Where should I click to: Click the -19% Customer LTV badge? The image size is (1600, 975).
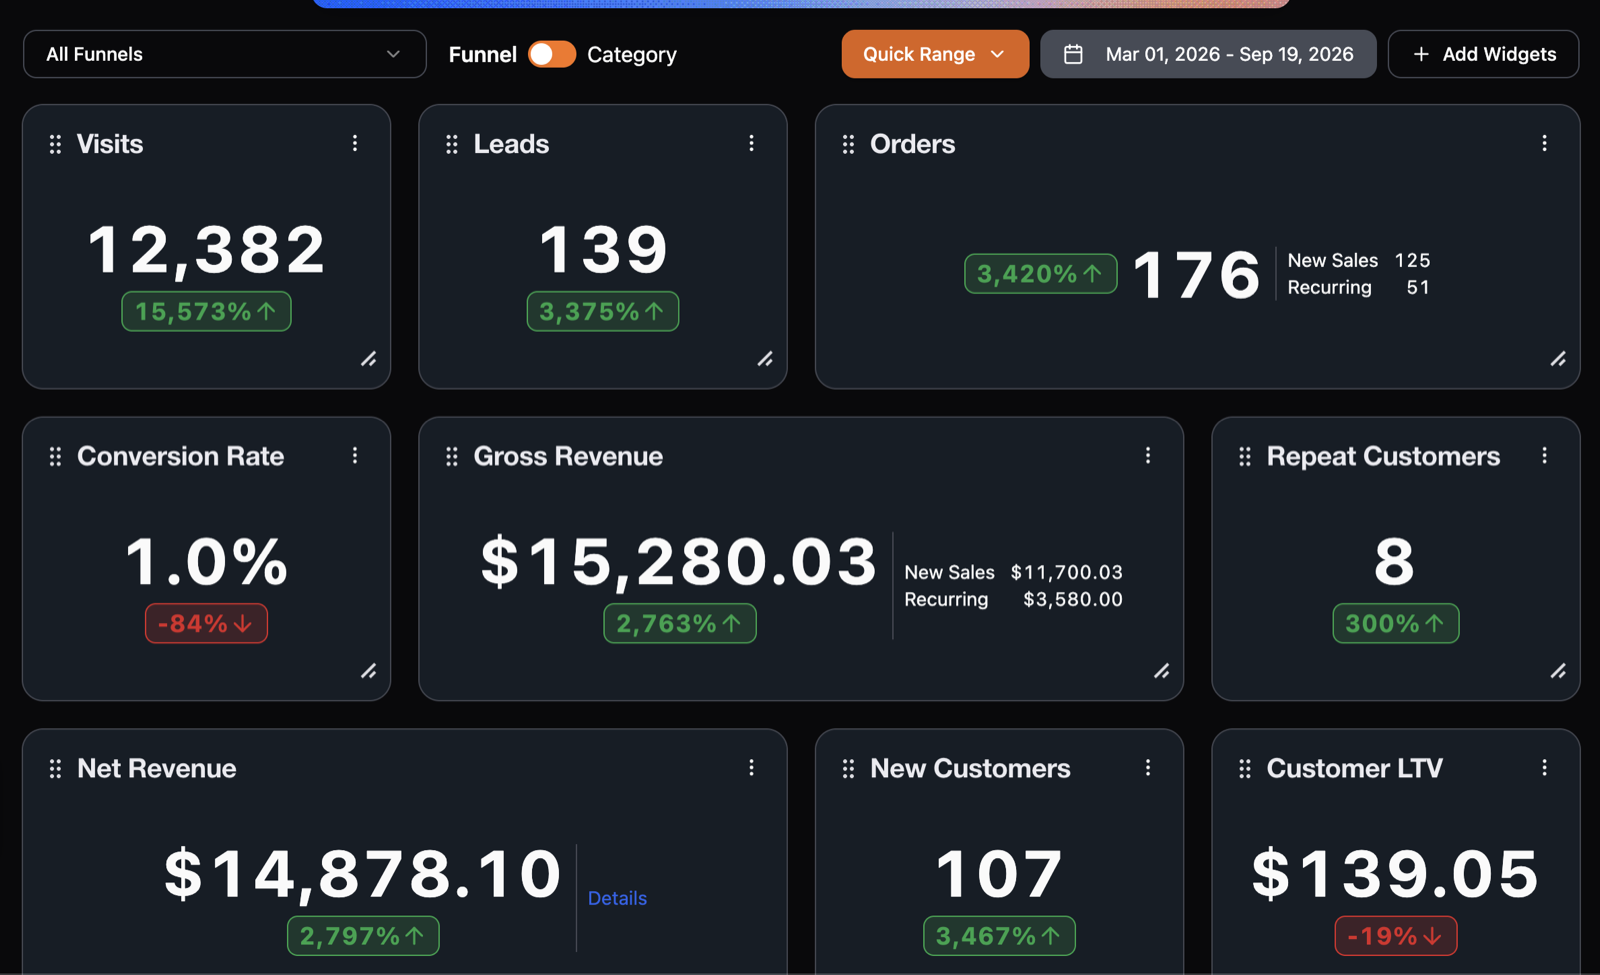(x=1396, y=936)
